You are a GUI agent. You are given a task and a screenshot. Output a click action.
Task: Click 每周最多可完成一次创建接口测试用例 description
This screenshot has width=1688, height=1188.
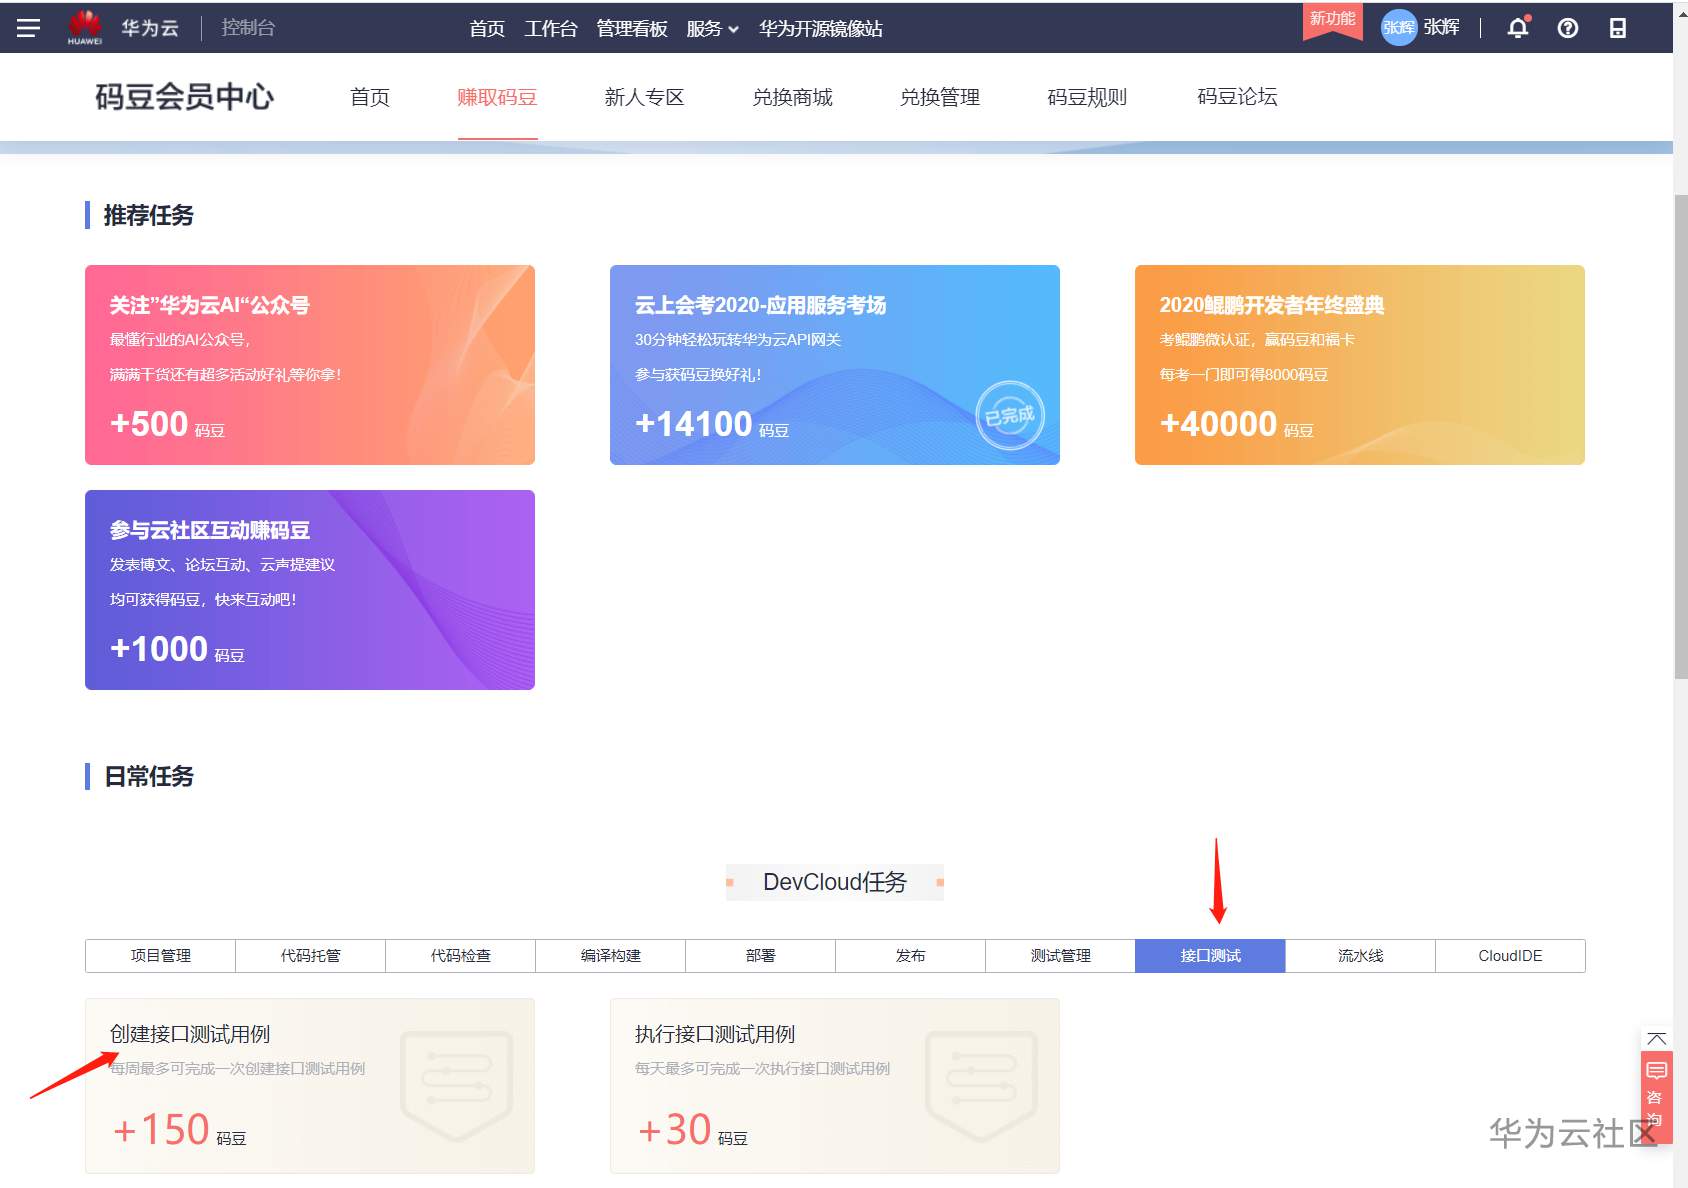238,1069
